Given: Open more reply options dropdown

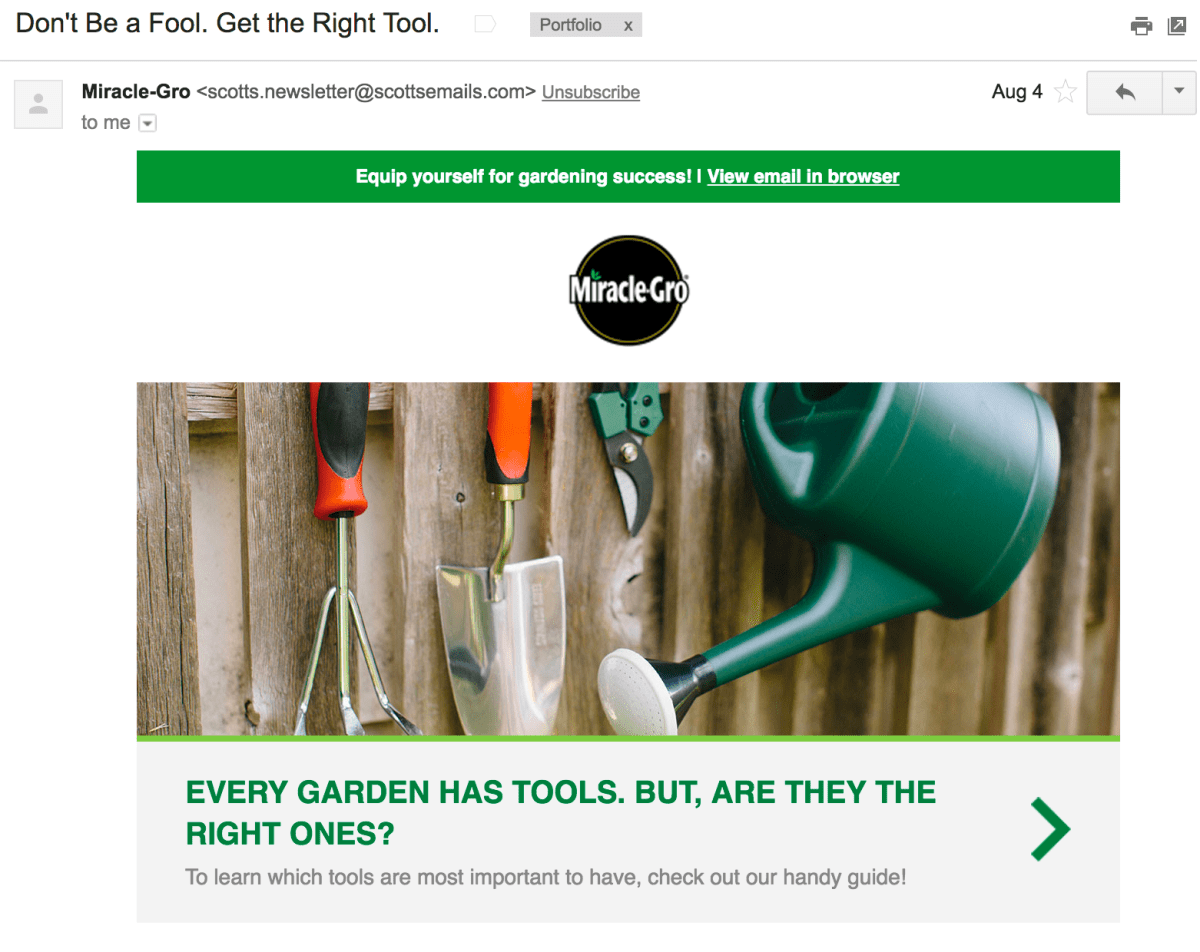Looking at the screenshot, I should pyautogui.click(x=1179, y=92).
